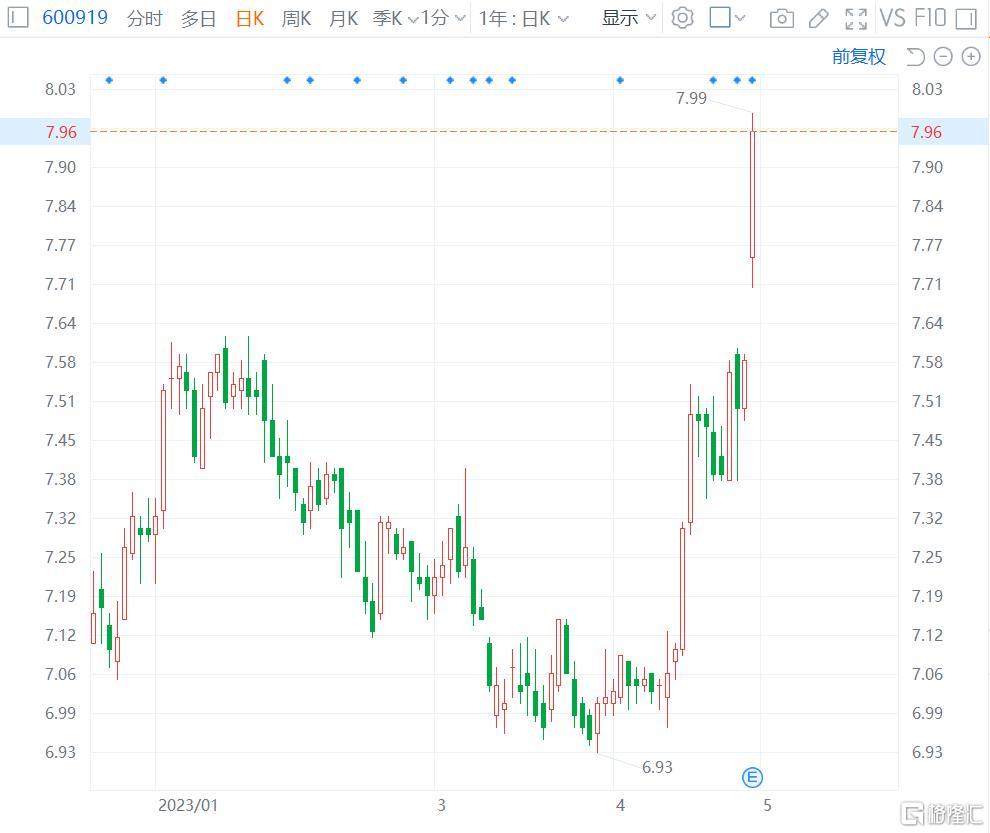Viewport: 990px width, 833px height.
Task: Select the 日K daily candlestick tab
Action: click(249, 18)
